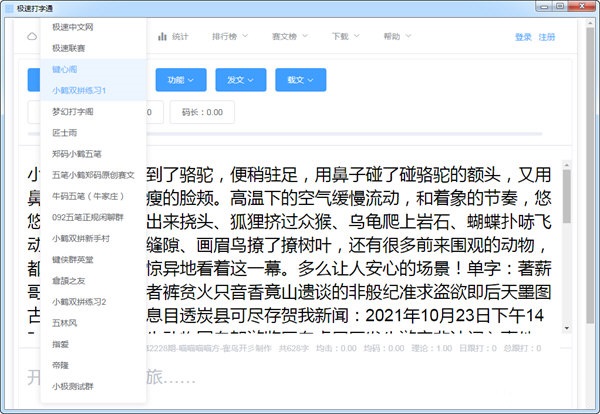Image resolution: width=600 pixels, height=414 pixels.
Task: Choose 小鹤双拼练习1 from the list
Action: pos(93,91)
